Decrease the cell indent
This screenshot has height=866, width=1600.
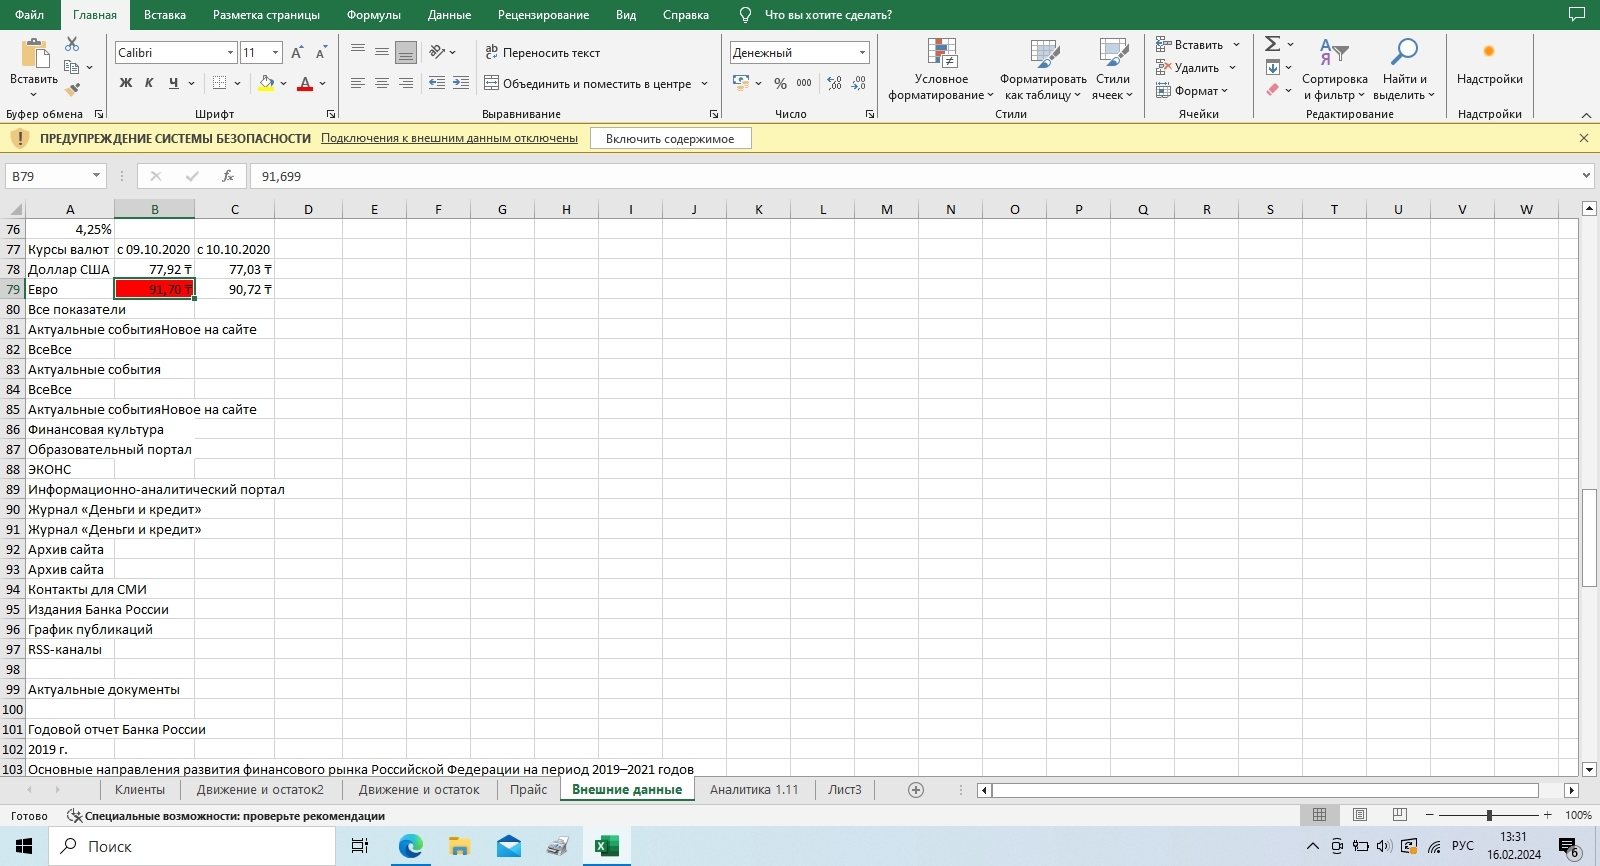pyautogui.click(x=437, y=83)
